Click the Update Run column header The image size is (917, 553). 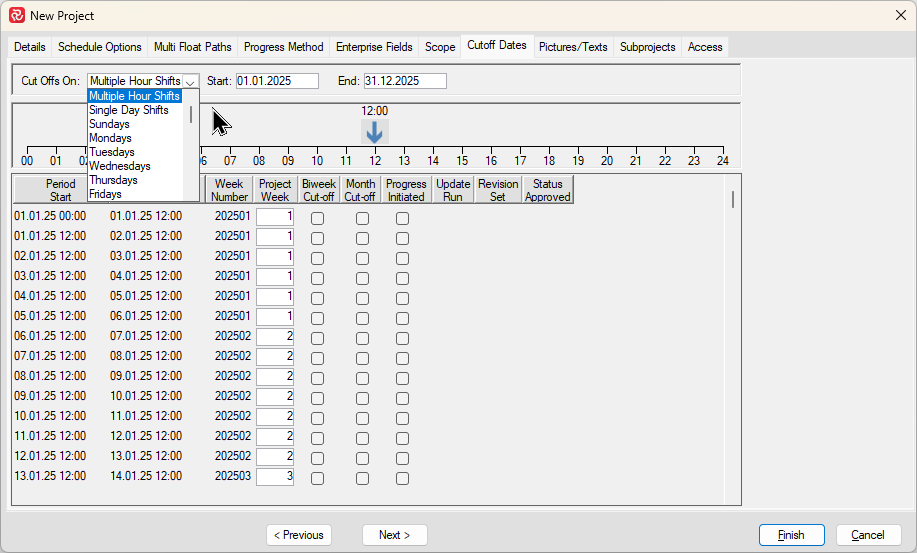pos(453,190)
